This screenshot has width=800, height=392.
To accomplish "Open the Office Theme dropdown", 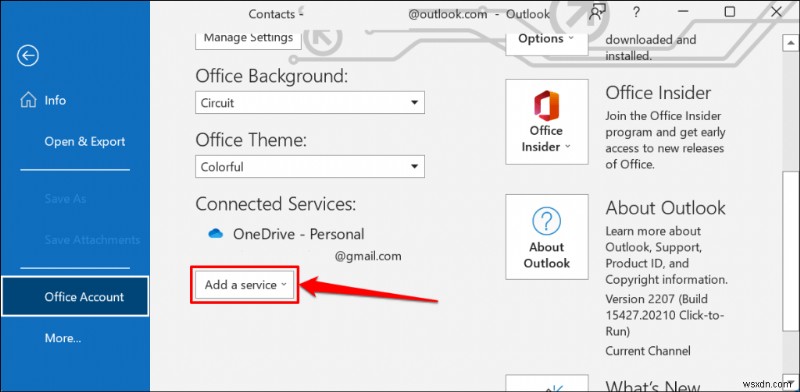I will click(x=310, y=167).
